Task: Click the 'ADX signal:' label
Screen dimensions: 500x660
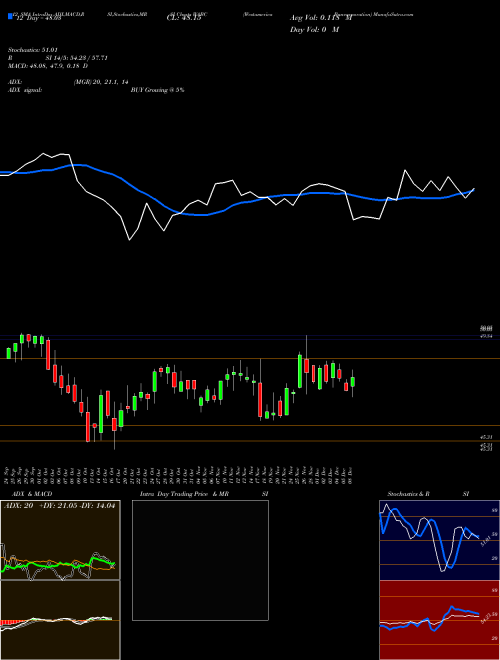Action: 24,90
